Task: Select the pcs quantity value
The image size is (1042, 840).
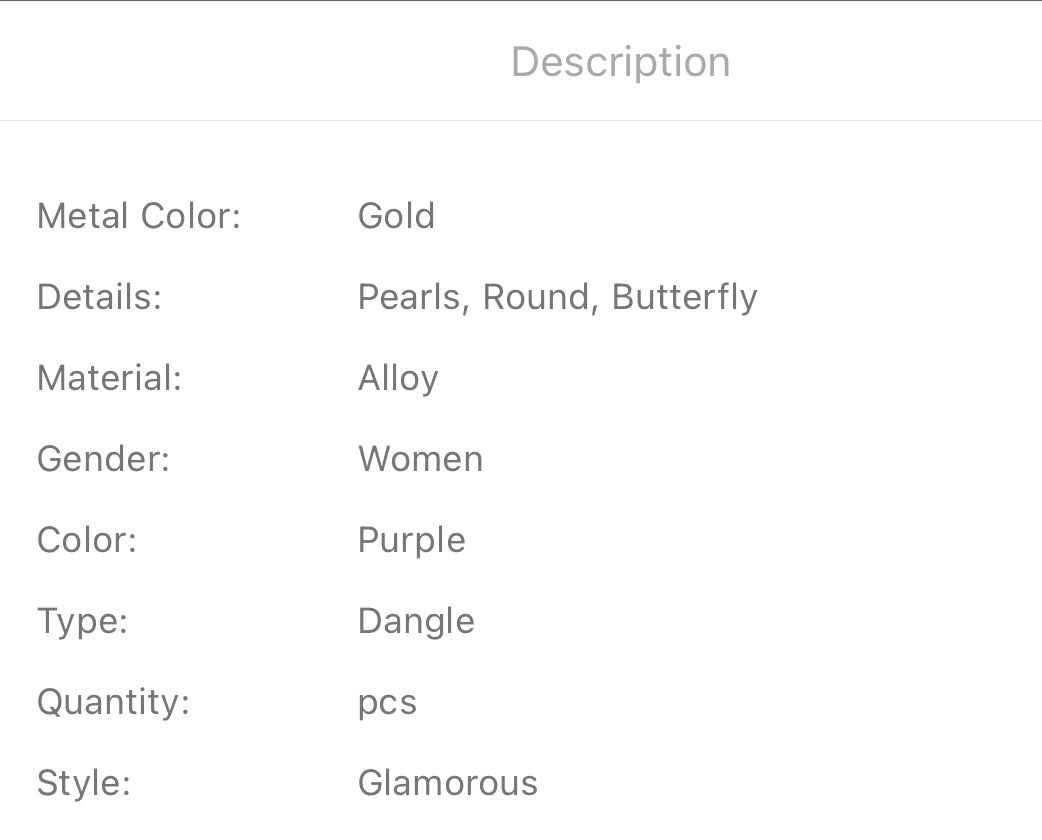Action: pyautogui.click(x=387, y=703)
